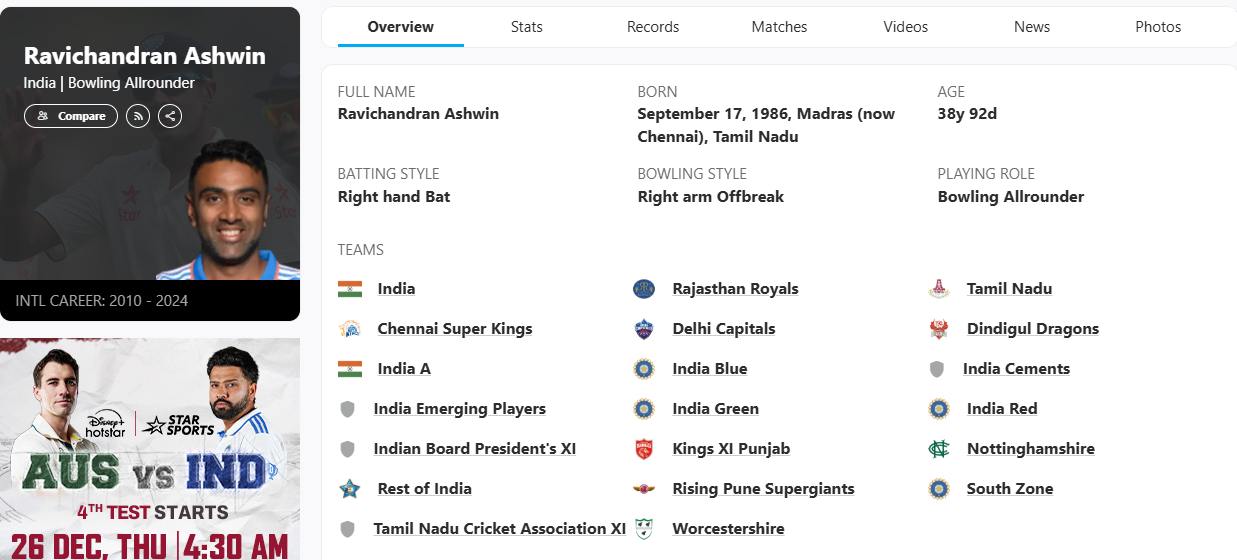Click the India flag icon
Viewport: 1237px width, 560px height.
pyautogui.click(x=349, y=289)
